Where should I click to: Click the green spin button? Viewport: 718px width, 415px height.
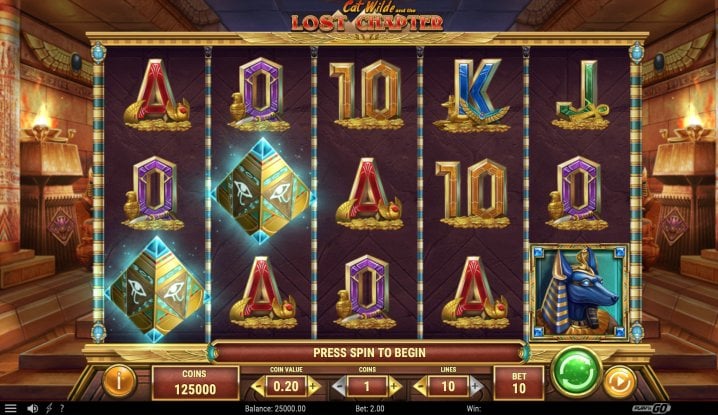pyautogui.click(x=576, y=371)
